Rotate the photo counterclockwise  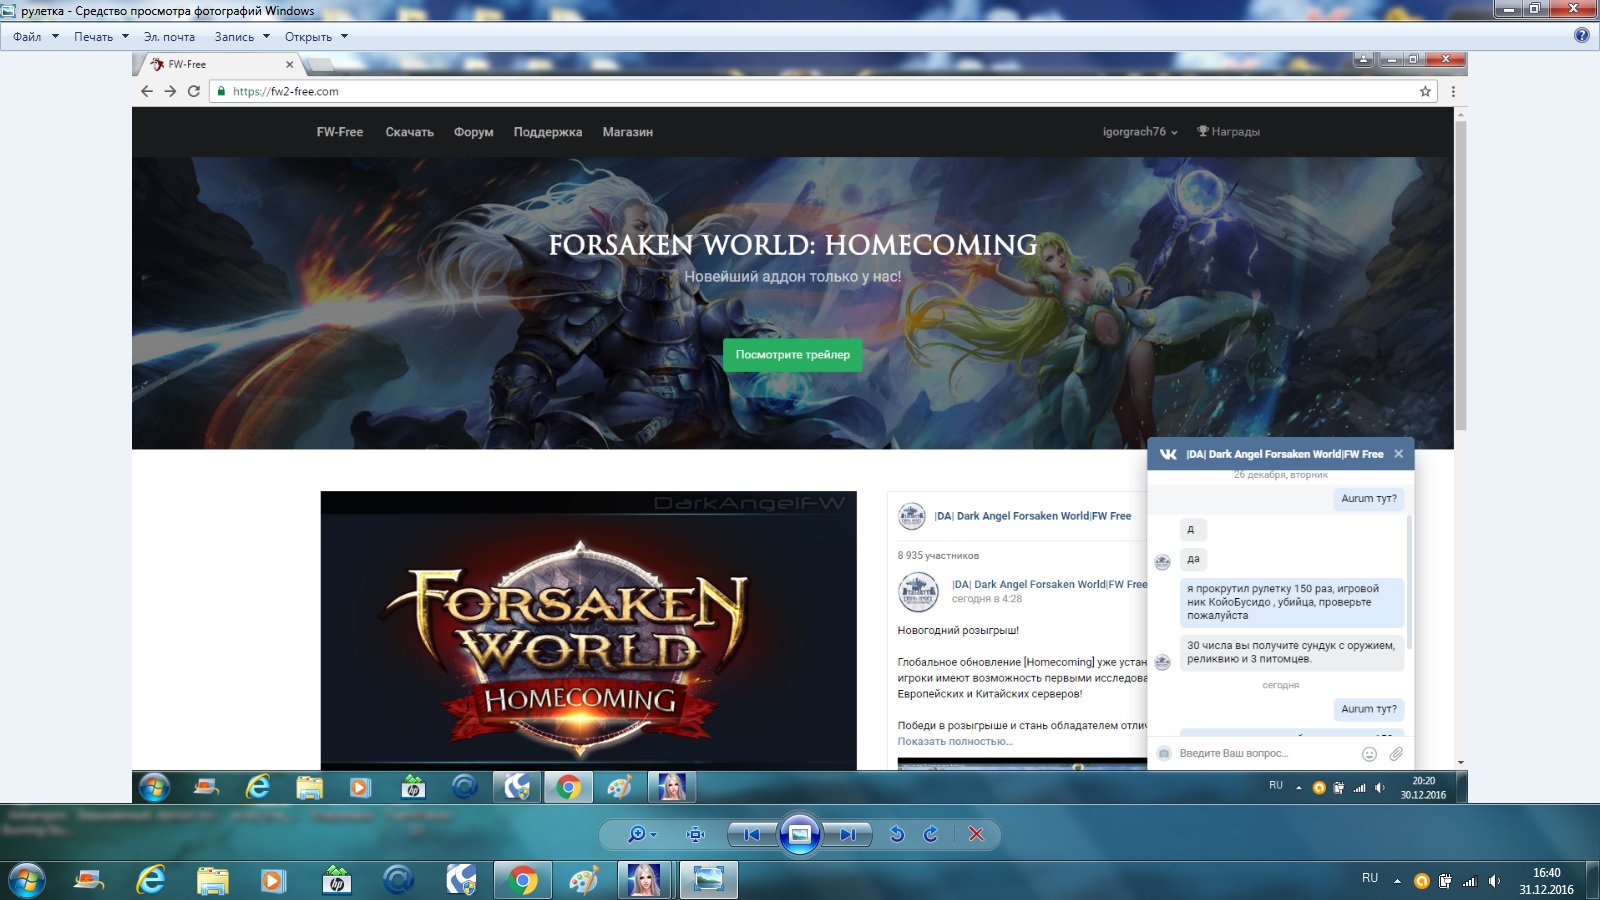[897, 834]
